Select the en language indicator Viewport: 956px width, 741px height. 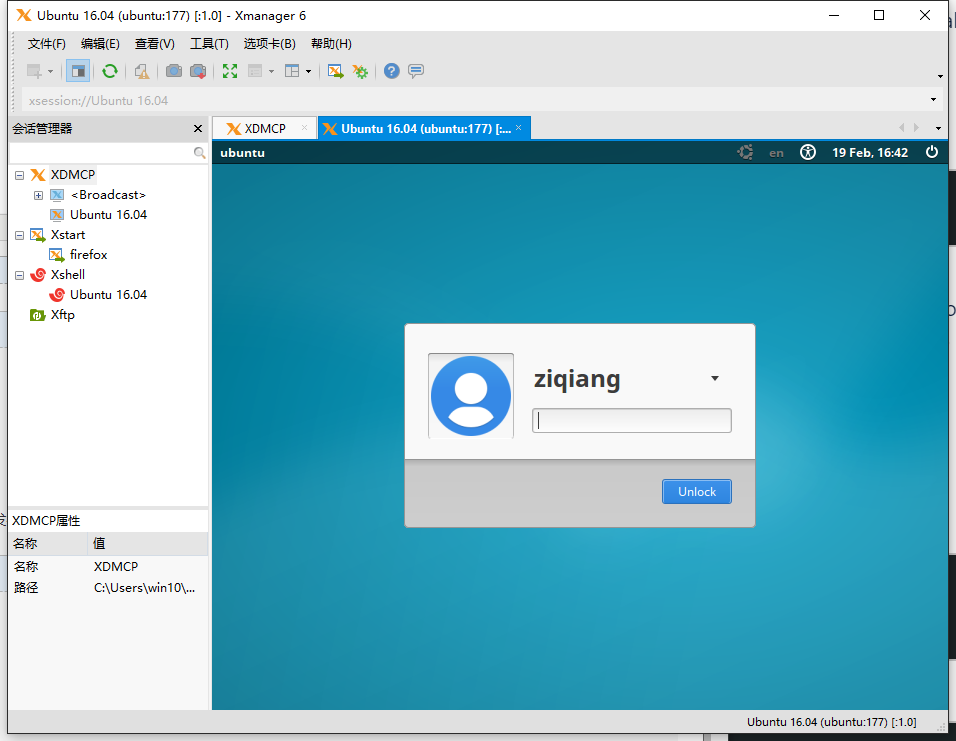point(776,152)
